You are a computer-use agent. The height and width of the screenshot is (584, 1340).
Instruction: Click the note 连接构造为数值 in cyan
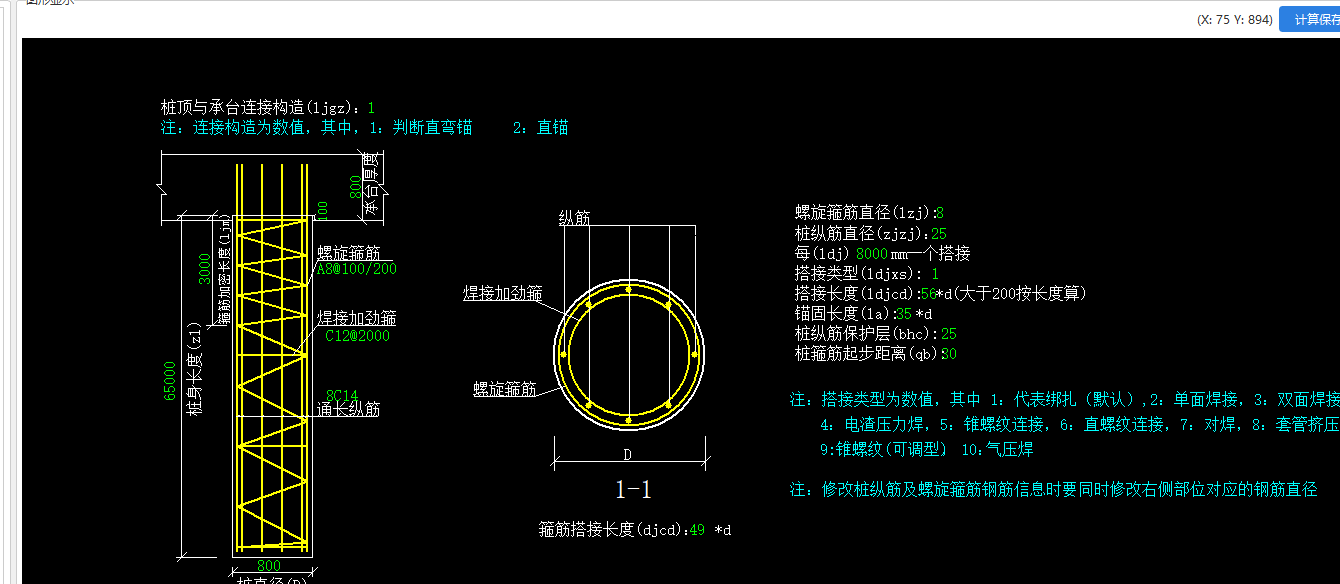click(365, 128)
